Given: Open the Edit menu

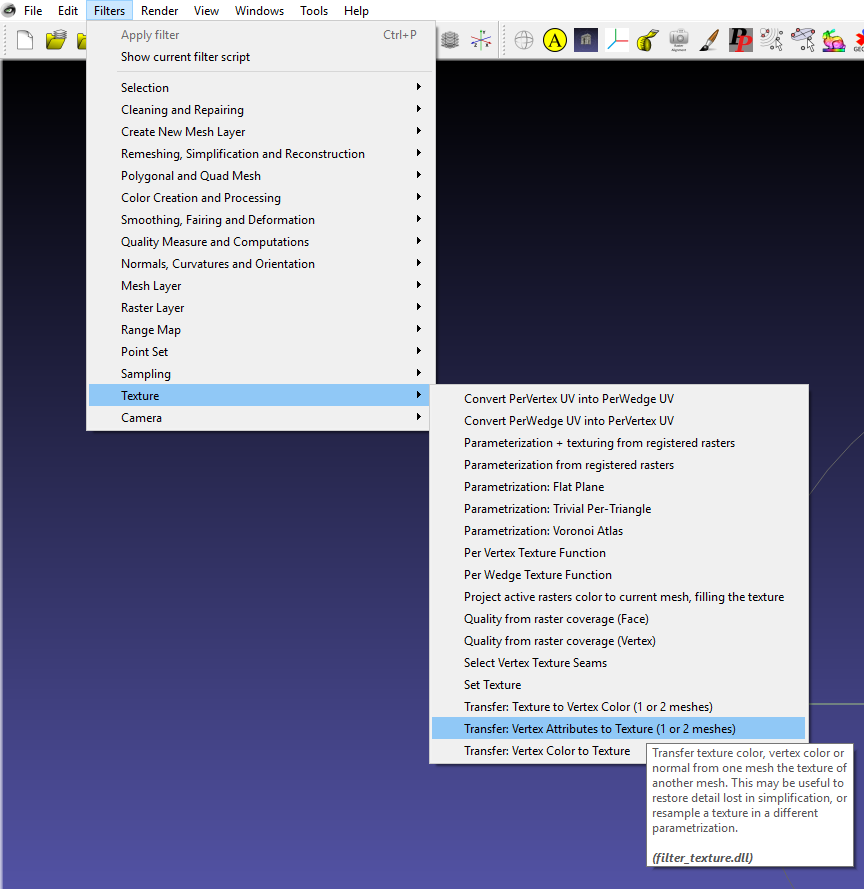Looking at the screenshot, I should [67, 11].
